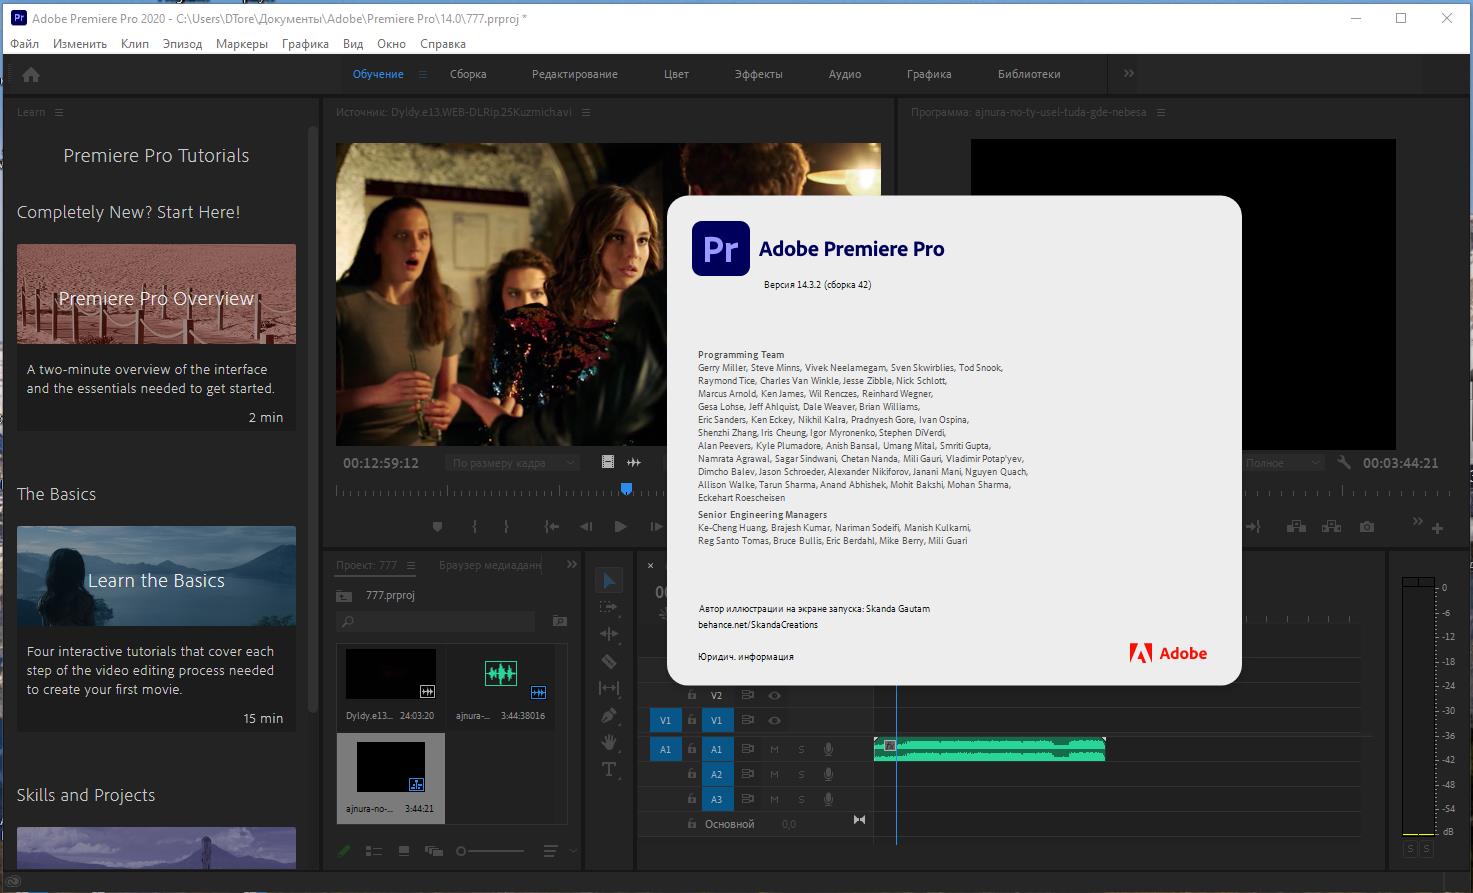Expand the hidden panels chevron next to Браузер медиаданных
Image resolution: width=1473 pixels, height=893 pixels.
click(x=570, y=563)
